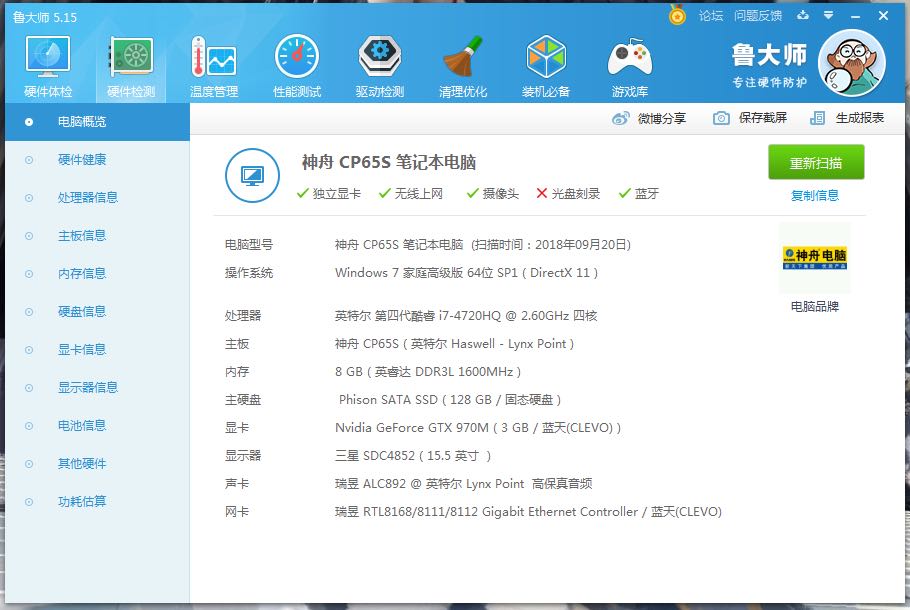Select 内存信息 in sidebar
Viewport: 910px width, 610px height.
click(x=98, y=274)
